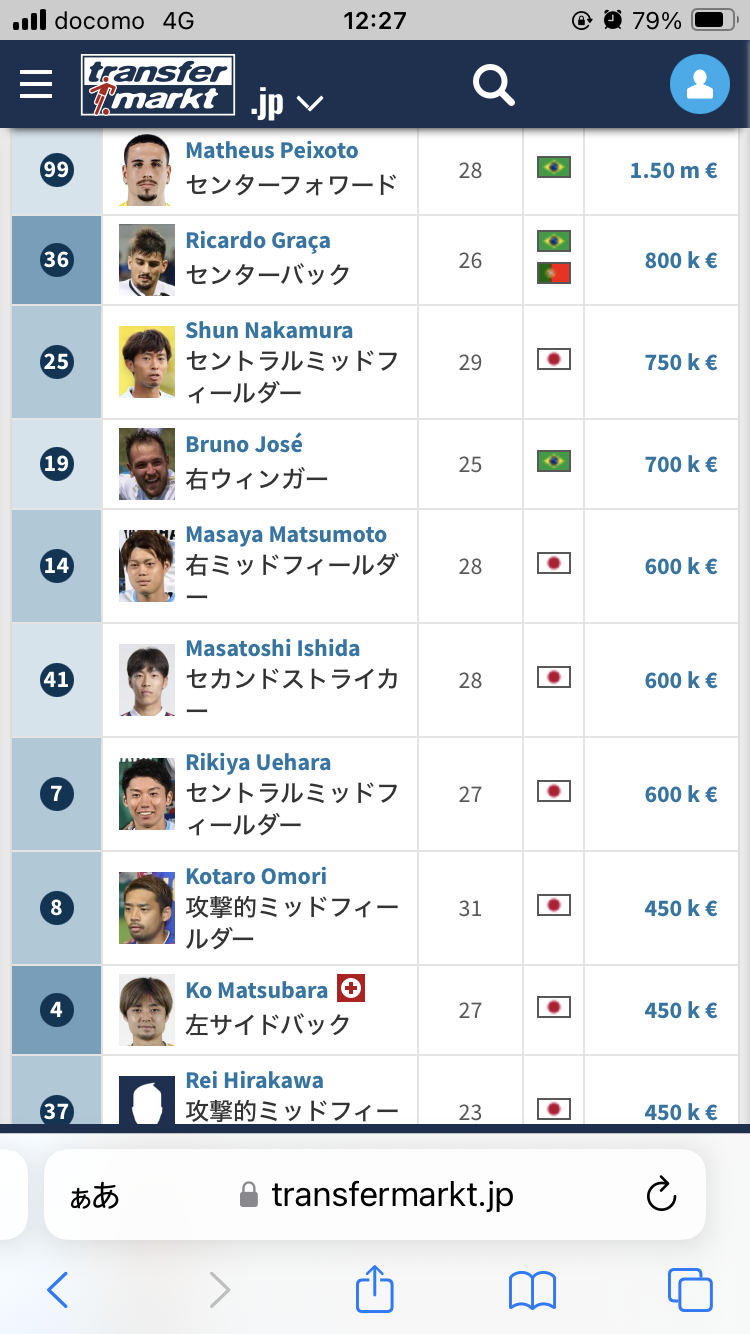
Task: Tap Ko Matsubara's red injury icon
Action: coord(351,989)
